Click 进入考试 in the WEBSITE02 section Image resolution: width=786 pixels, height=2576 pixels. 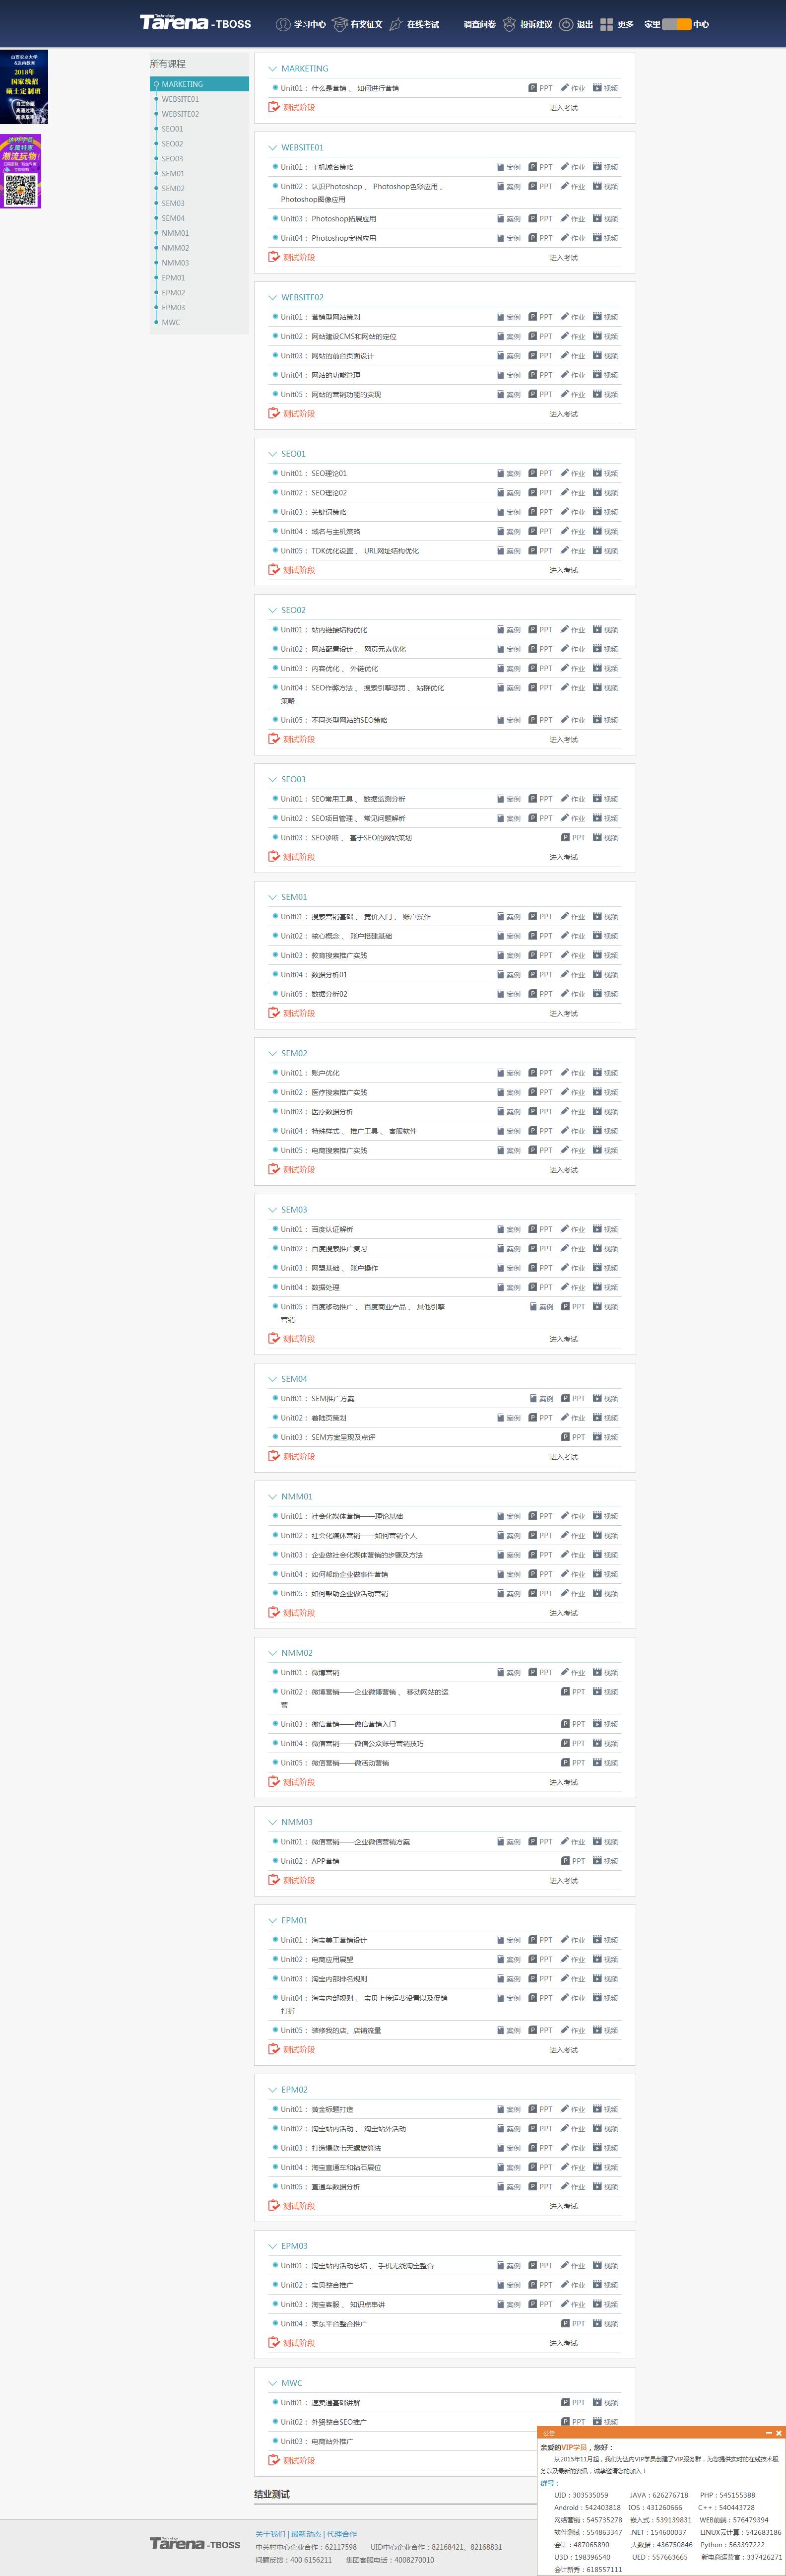point(564,414)
